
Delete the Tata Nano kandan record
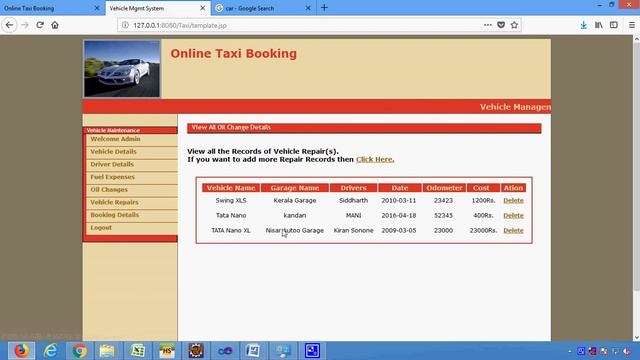tap(513, 215)
